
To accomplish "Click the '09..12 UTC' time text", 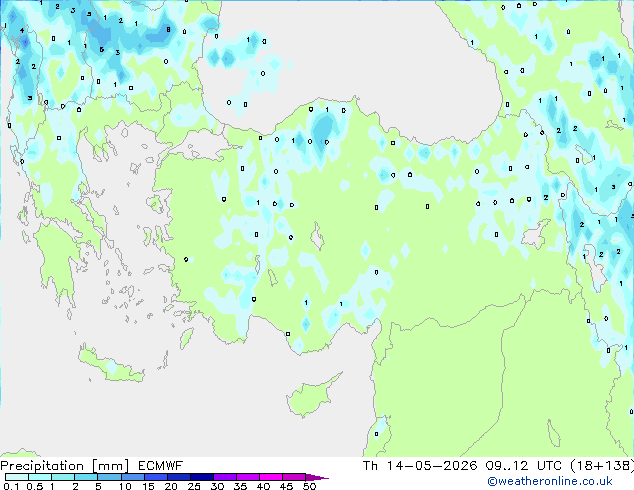I will coord(524,466).
